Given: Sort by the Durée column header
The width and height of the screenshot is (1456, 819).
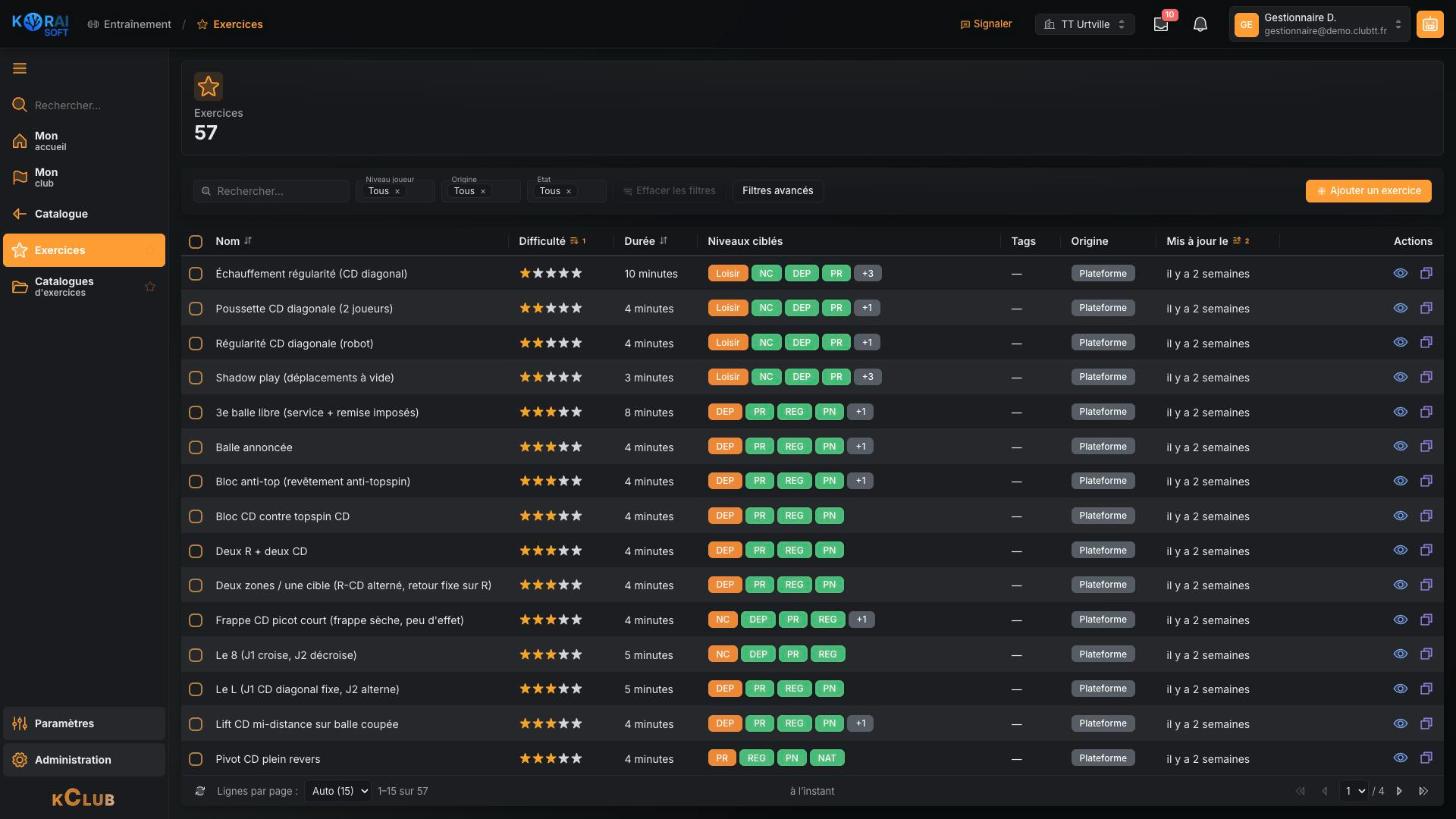Looking at the screenshot, I should click(x=646, y=241).
